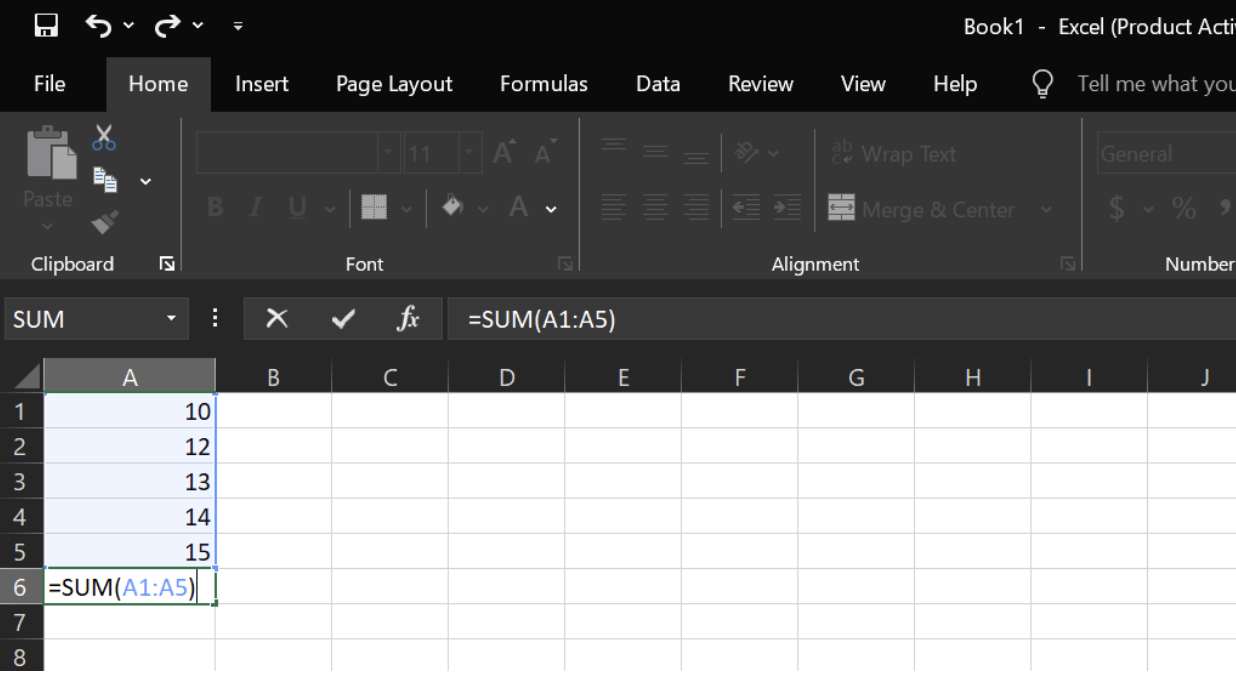Screen dimensions: 1236x674
Task: Expand the Paste options arrow
Action: pyautogui.click(x=48, y=227)
